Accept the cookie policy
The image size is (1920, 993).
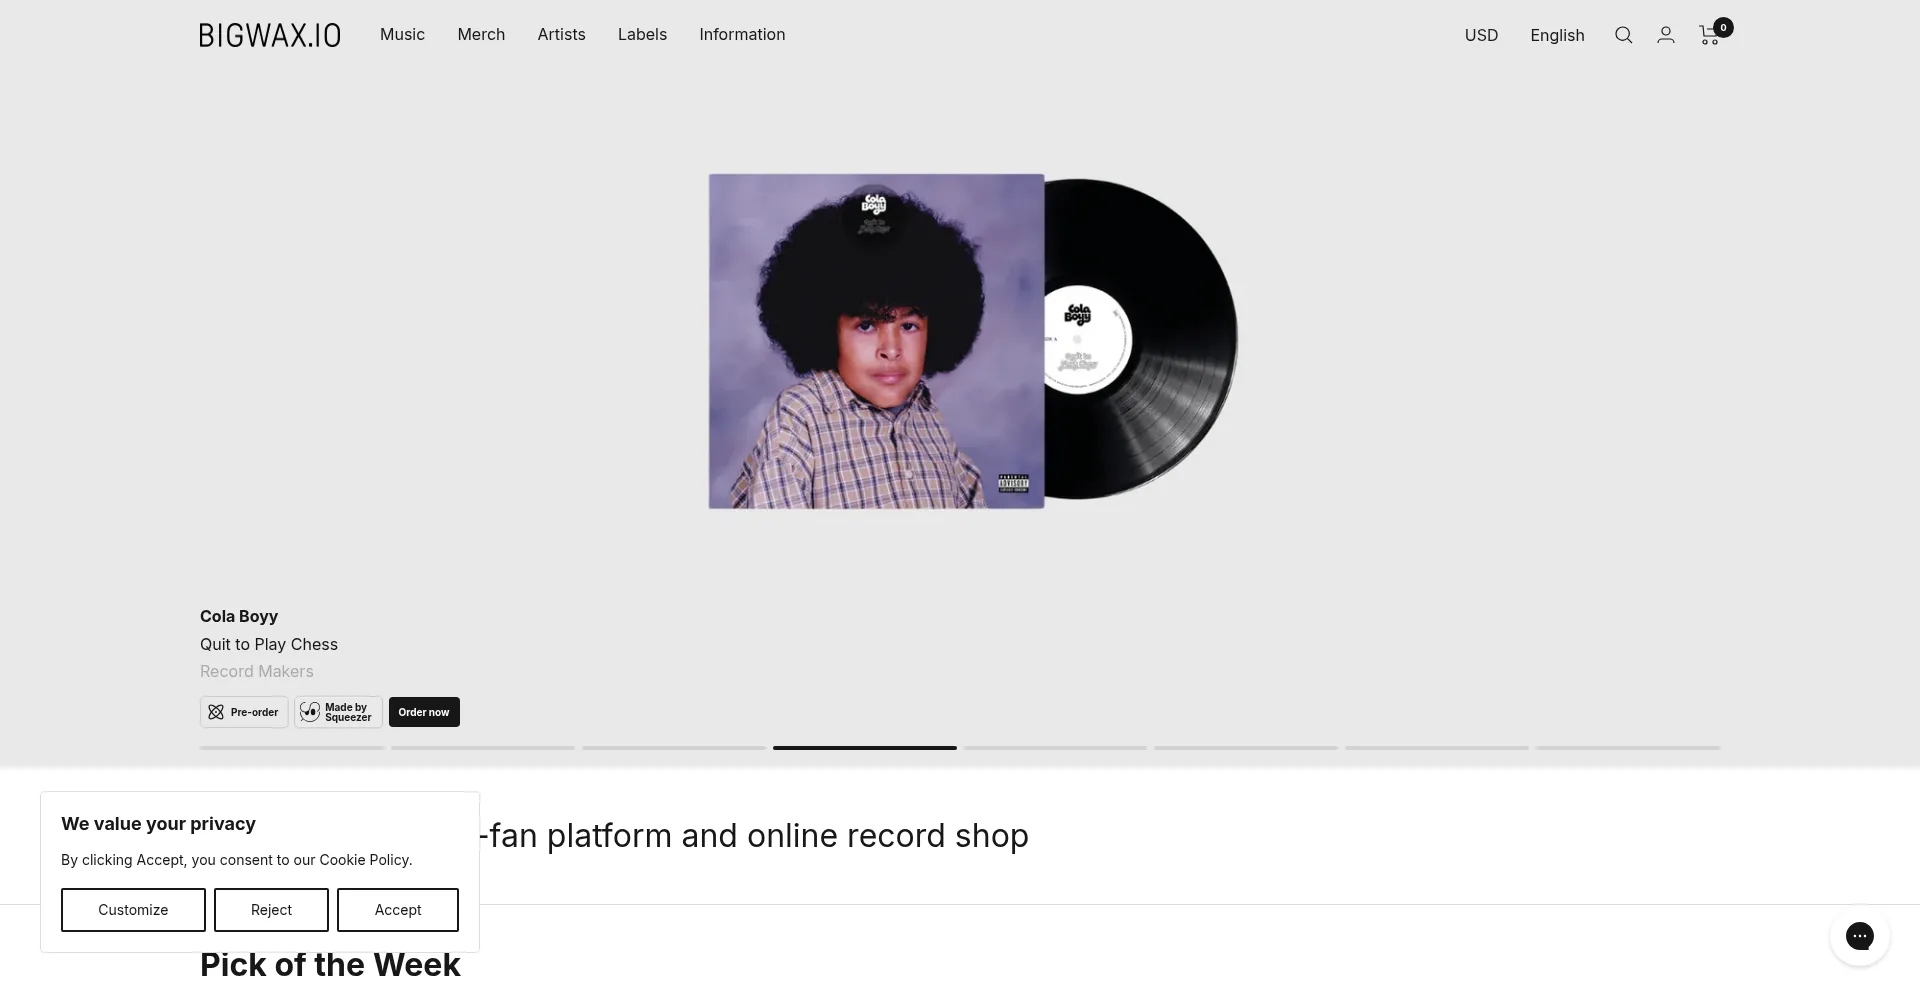coord(398,910)
